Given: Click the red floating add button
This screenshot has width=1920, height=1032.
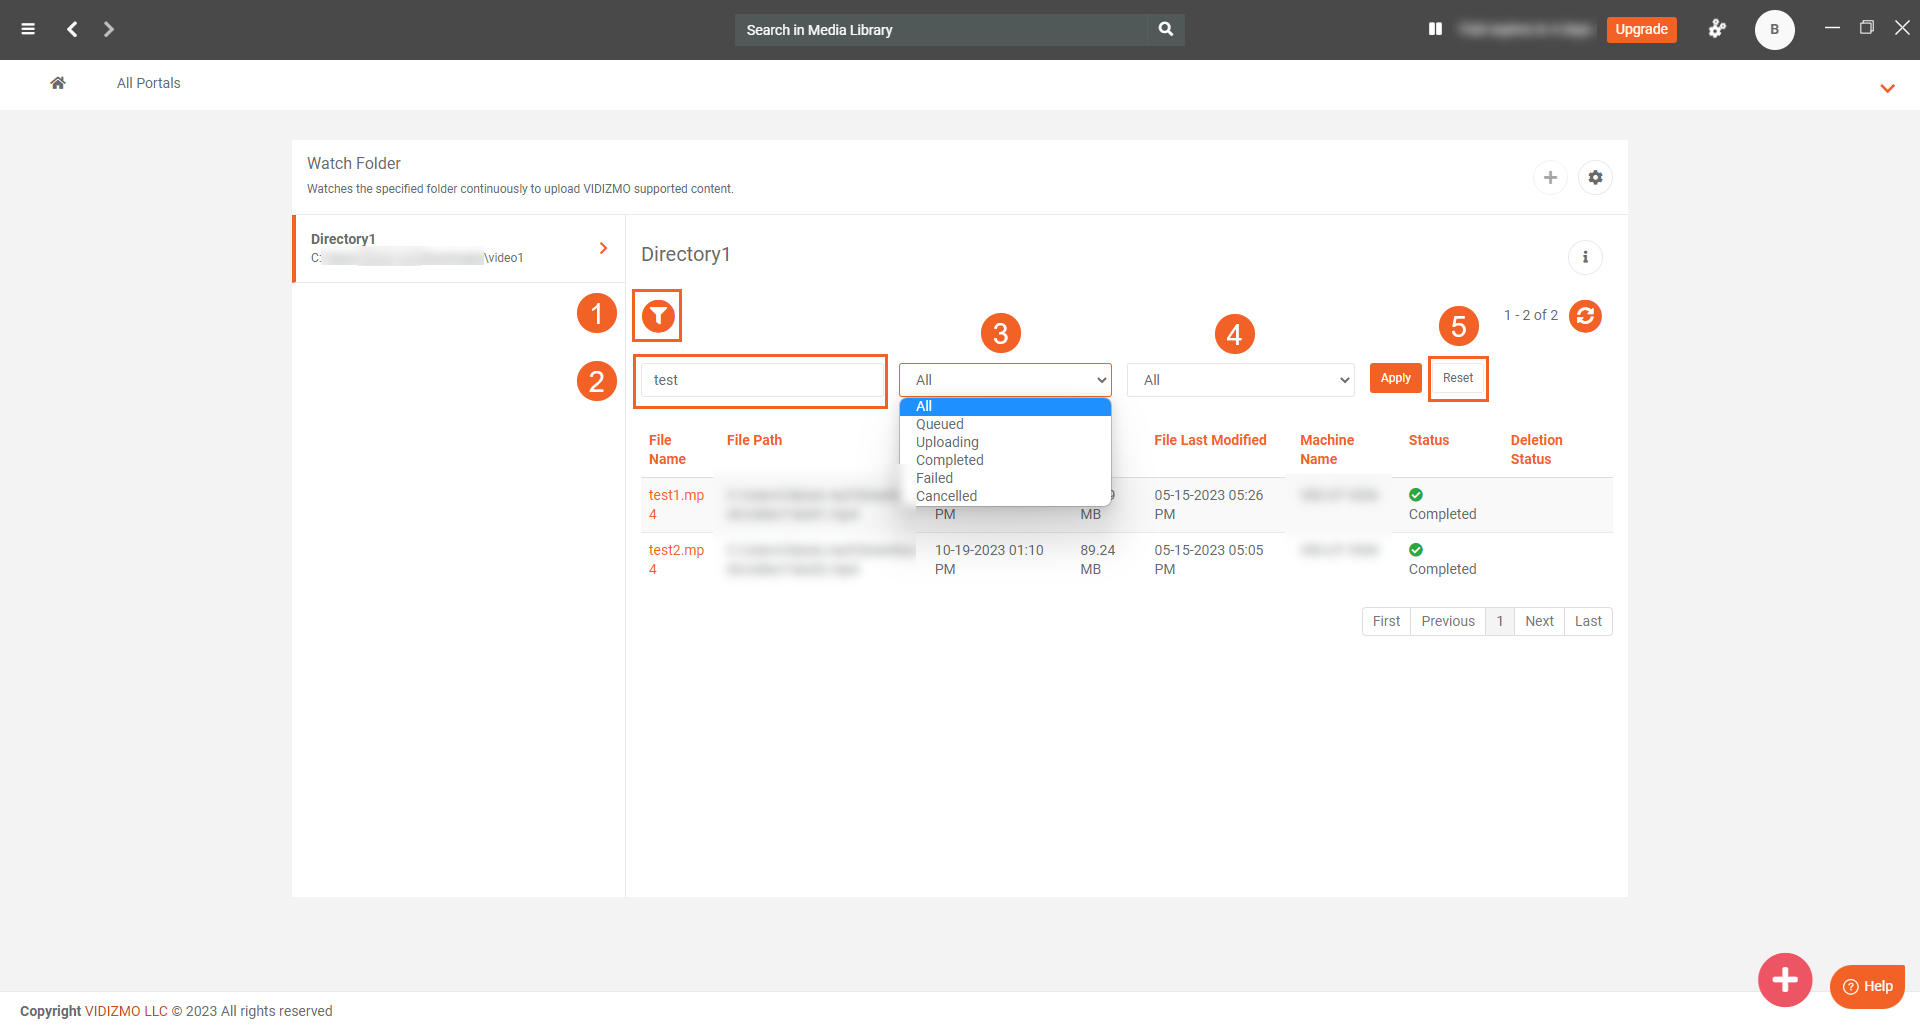Looking at the screenshot, I should [1785, 980].
